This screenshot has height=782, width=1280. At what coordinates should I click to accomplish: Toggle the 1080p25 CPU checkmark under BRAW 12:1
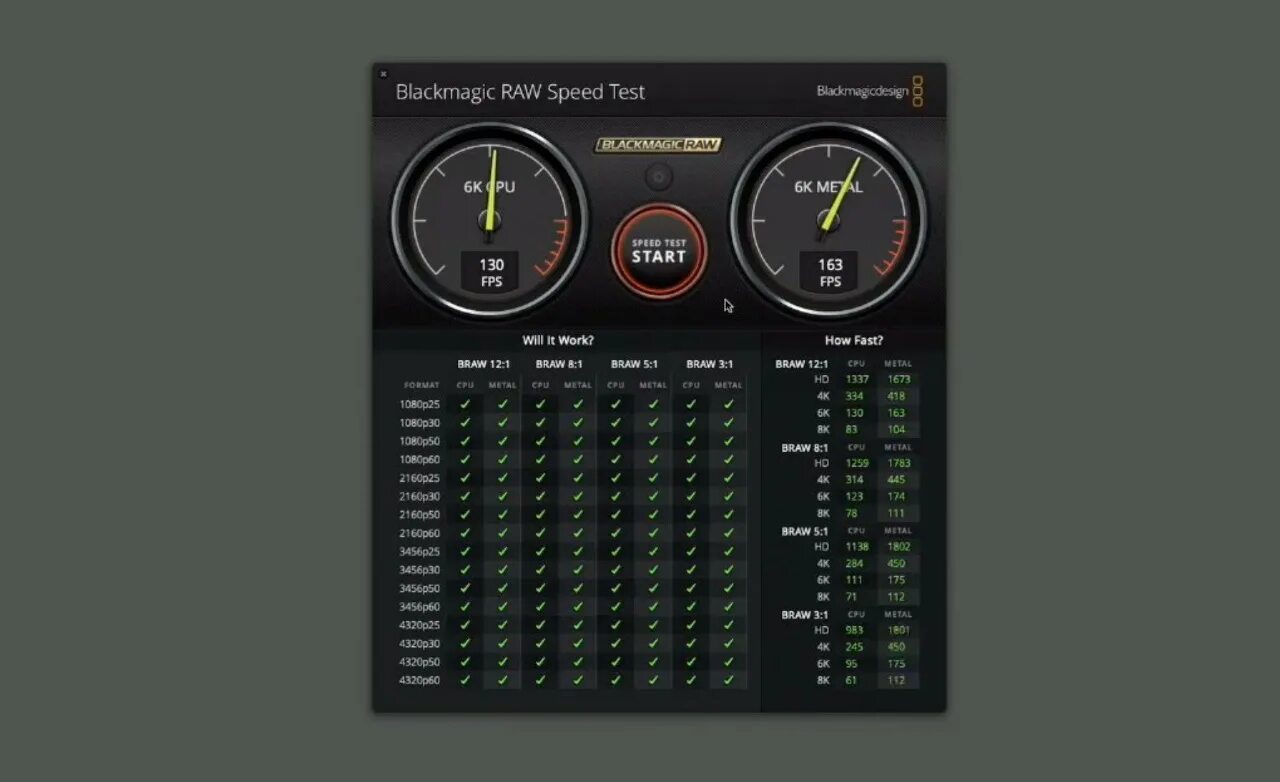pyautogui.click(x=465, y=404)
